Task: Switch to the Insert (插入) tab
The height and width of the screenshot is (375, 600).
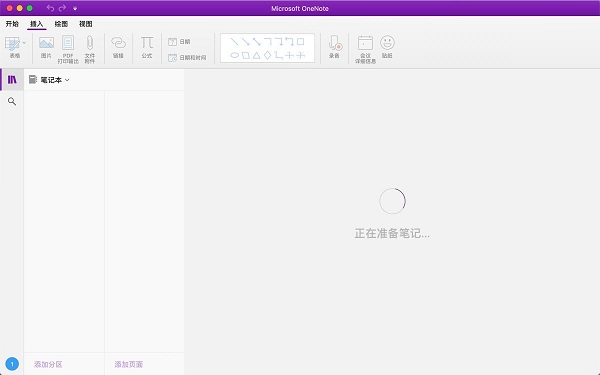Action: coord(37,24)
